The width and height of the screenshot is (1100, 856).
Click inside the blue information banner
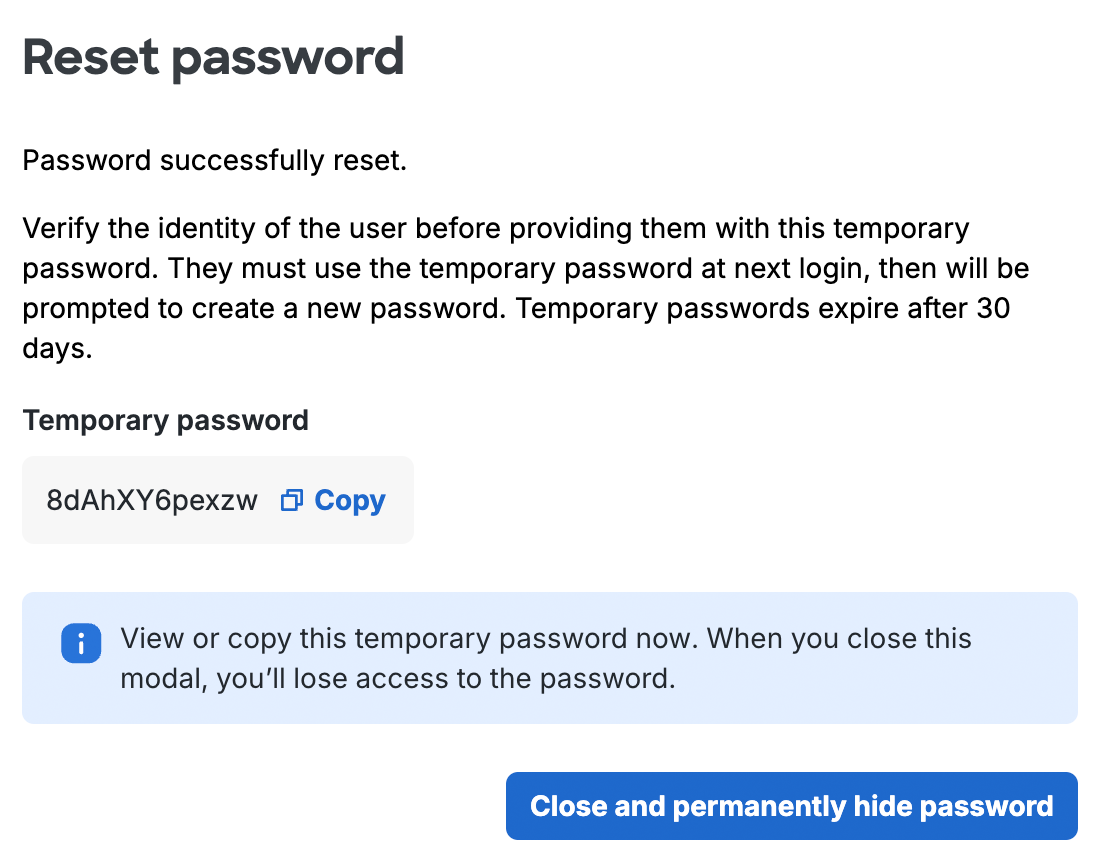tap(550, 657)
